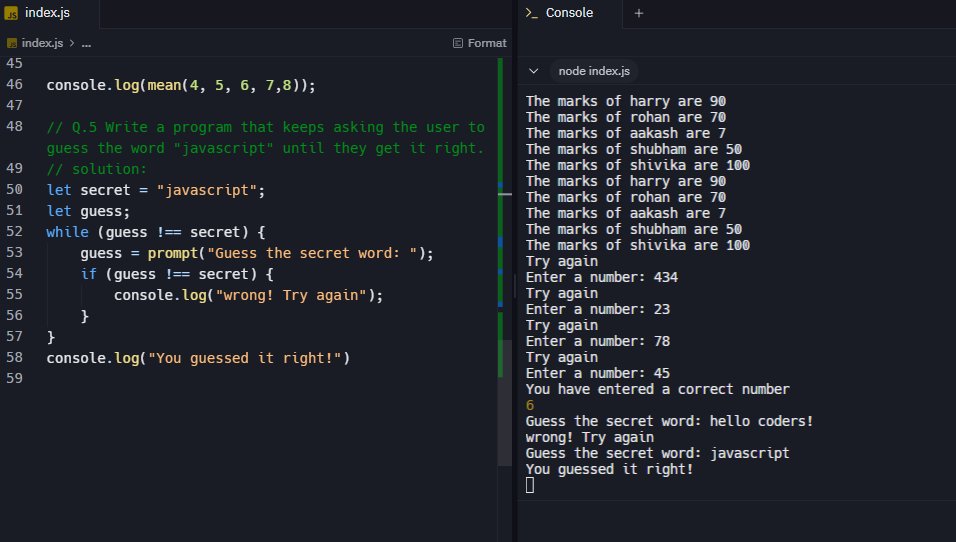
Task: Click console output 'Guess the secret word: javascript'
Action: coord(657,454)
